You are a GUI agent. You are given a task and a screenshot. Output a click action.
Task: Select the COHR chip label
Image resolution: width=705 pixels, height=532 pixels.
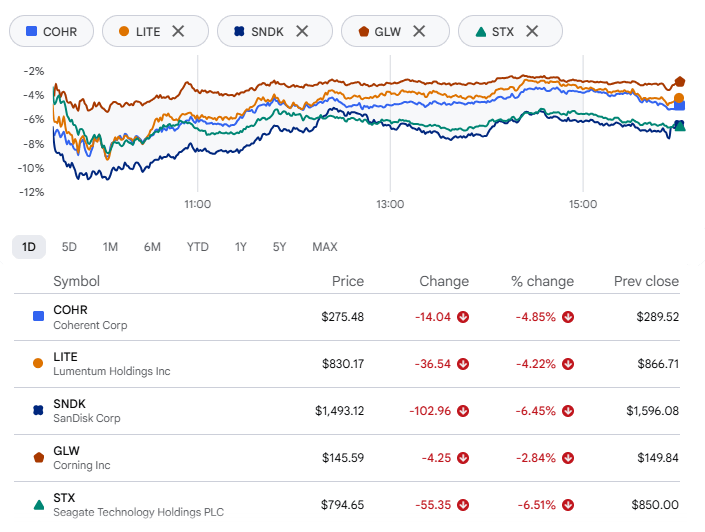[x=60, y=31]
